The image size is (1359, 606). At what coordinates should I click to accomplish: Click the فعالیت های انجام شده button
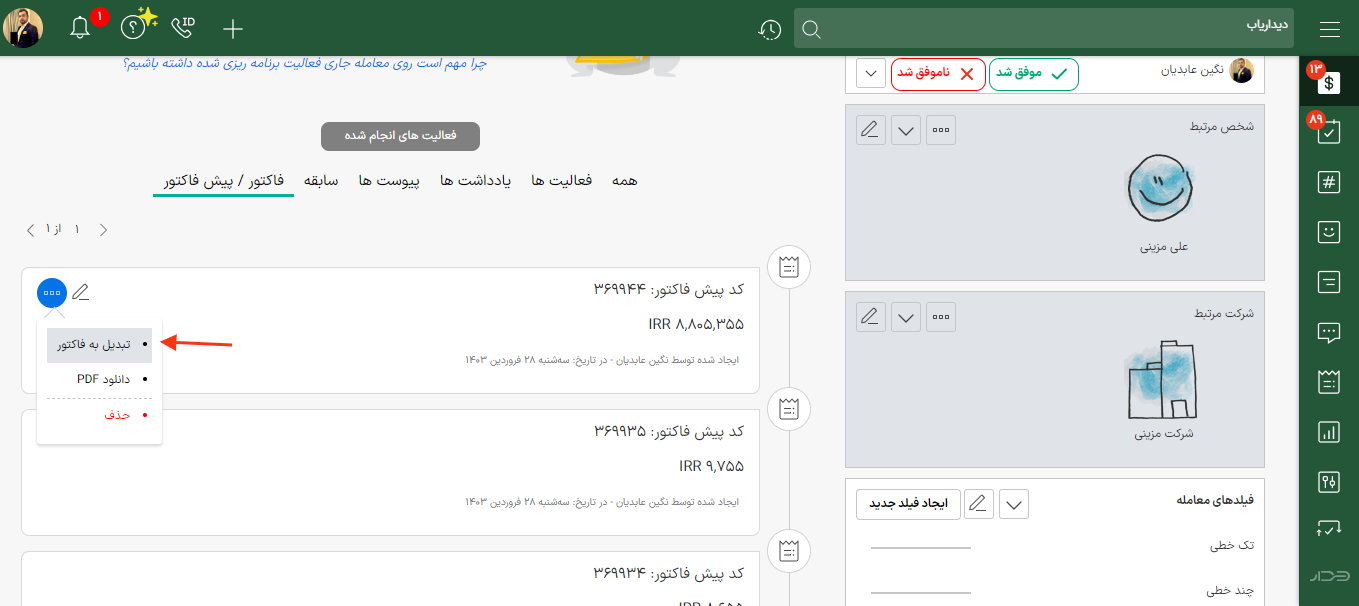[400, 136]
